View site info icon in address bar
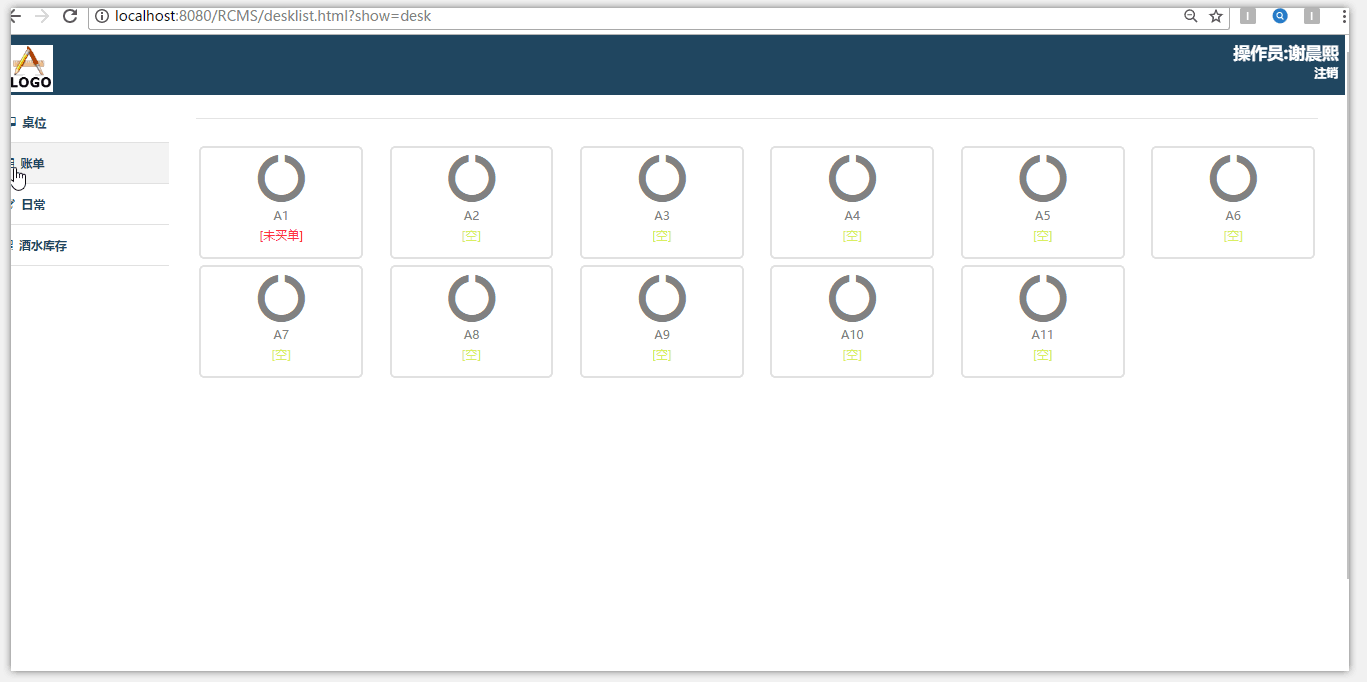Screen dimensions: 1367x682 102,16
